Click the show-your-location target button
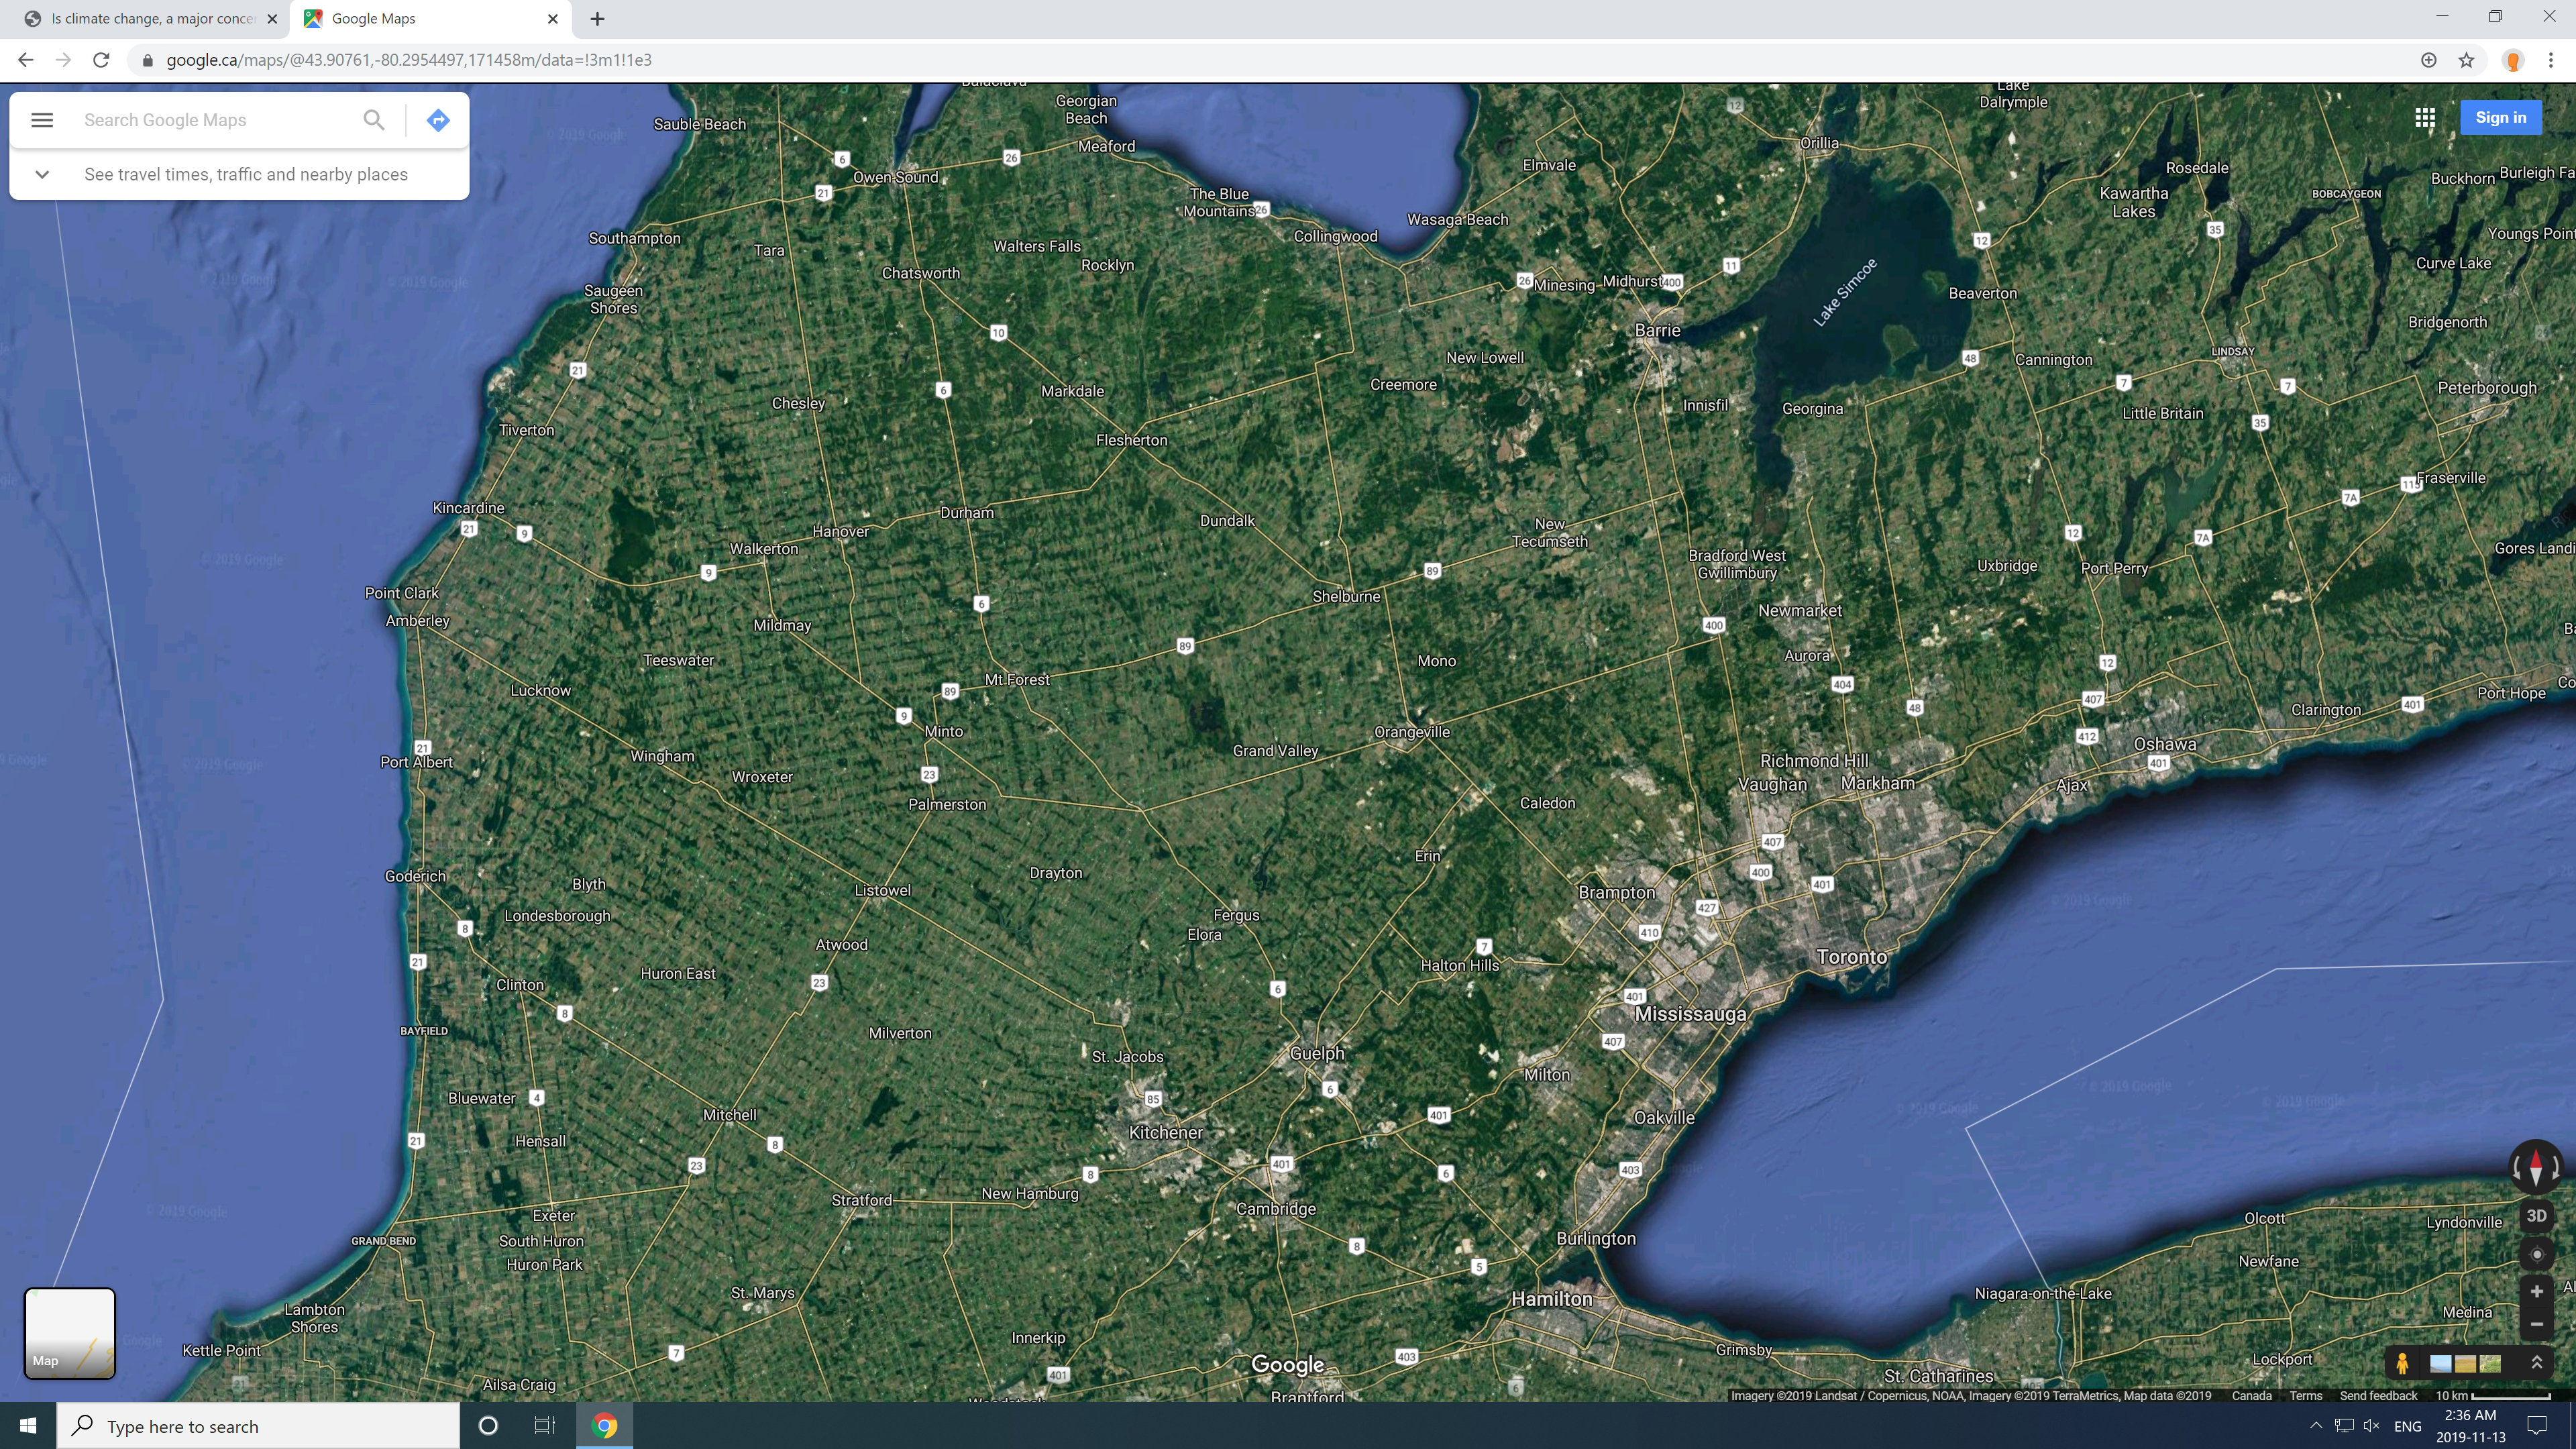Image resolution: width=2576 pixels, height=1449 pixels. coord(2536,1254)
